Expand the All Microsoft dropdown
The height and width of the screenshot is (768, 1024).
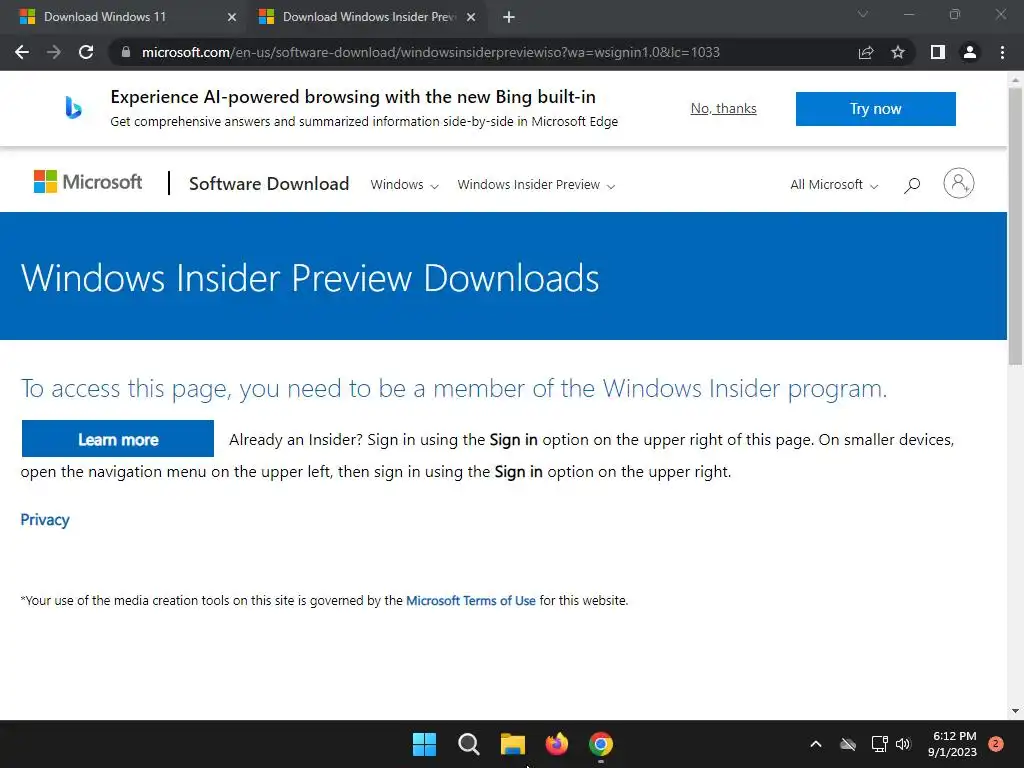click(834, 185)
